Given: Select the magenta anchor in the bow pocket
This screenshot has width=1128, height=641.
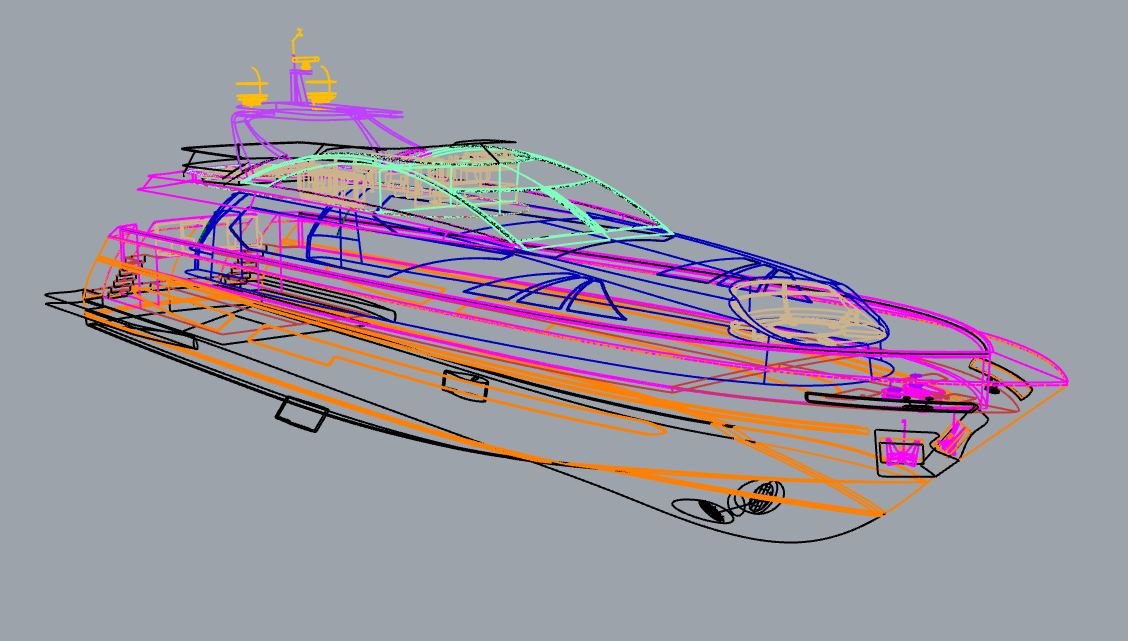Looking at the screenshot, I should (x=901, y=455).
